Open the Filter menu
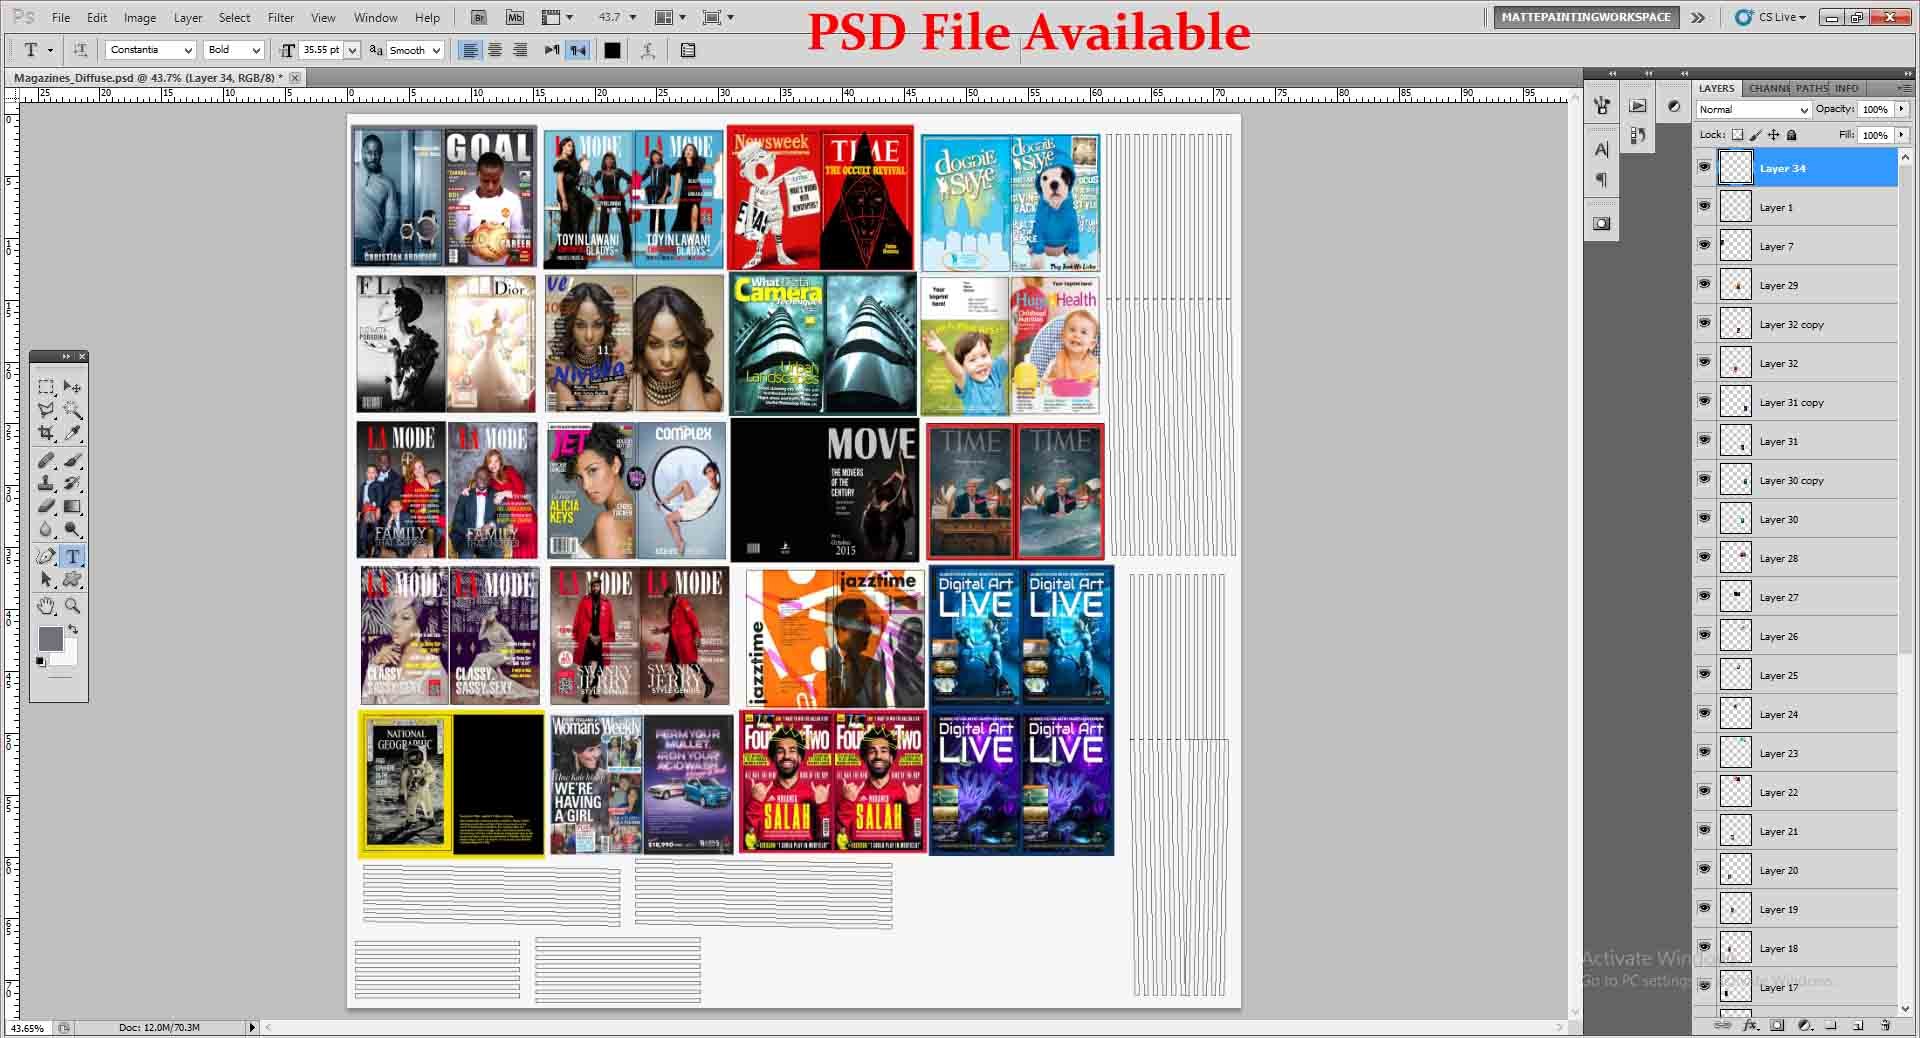Screen dimensions: 1920x1038 (x=281, y=18)
